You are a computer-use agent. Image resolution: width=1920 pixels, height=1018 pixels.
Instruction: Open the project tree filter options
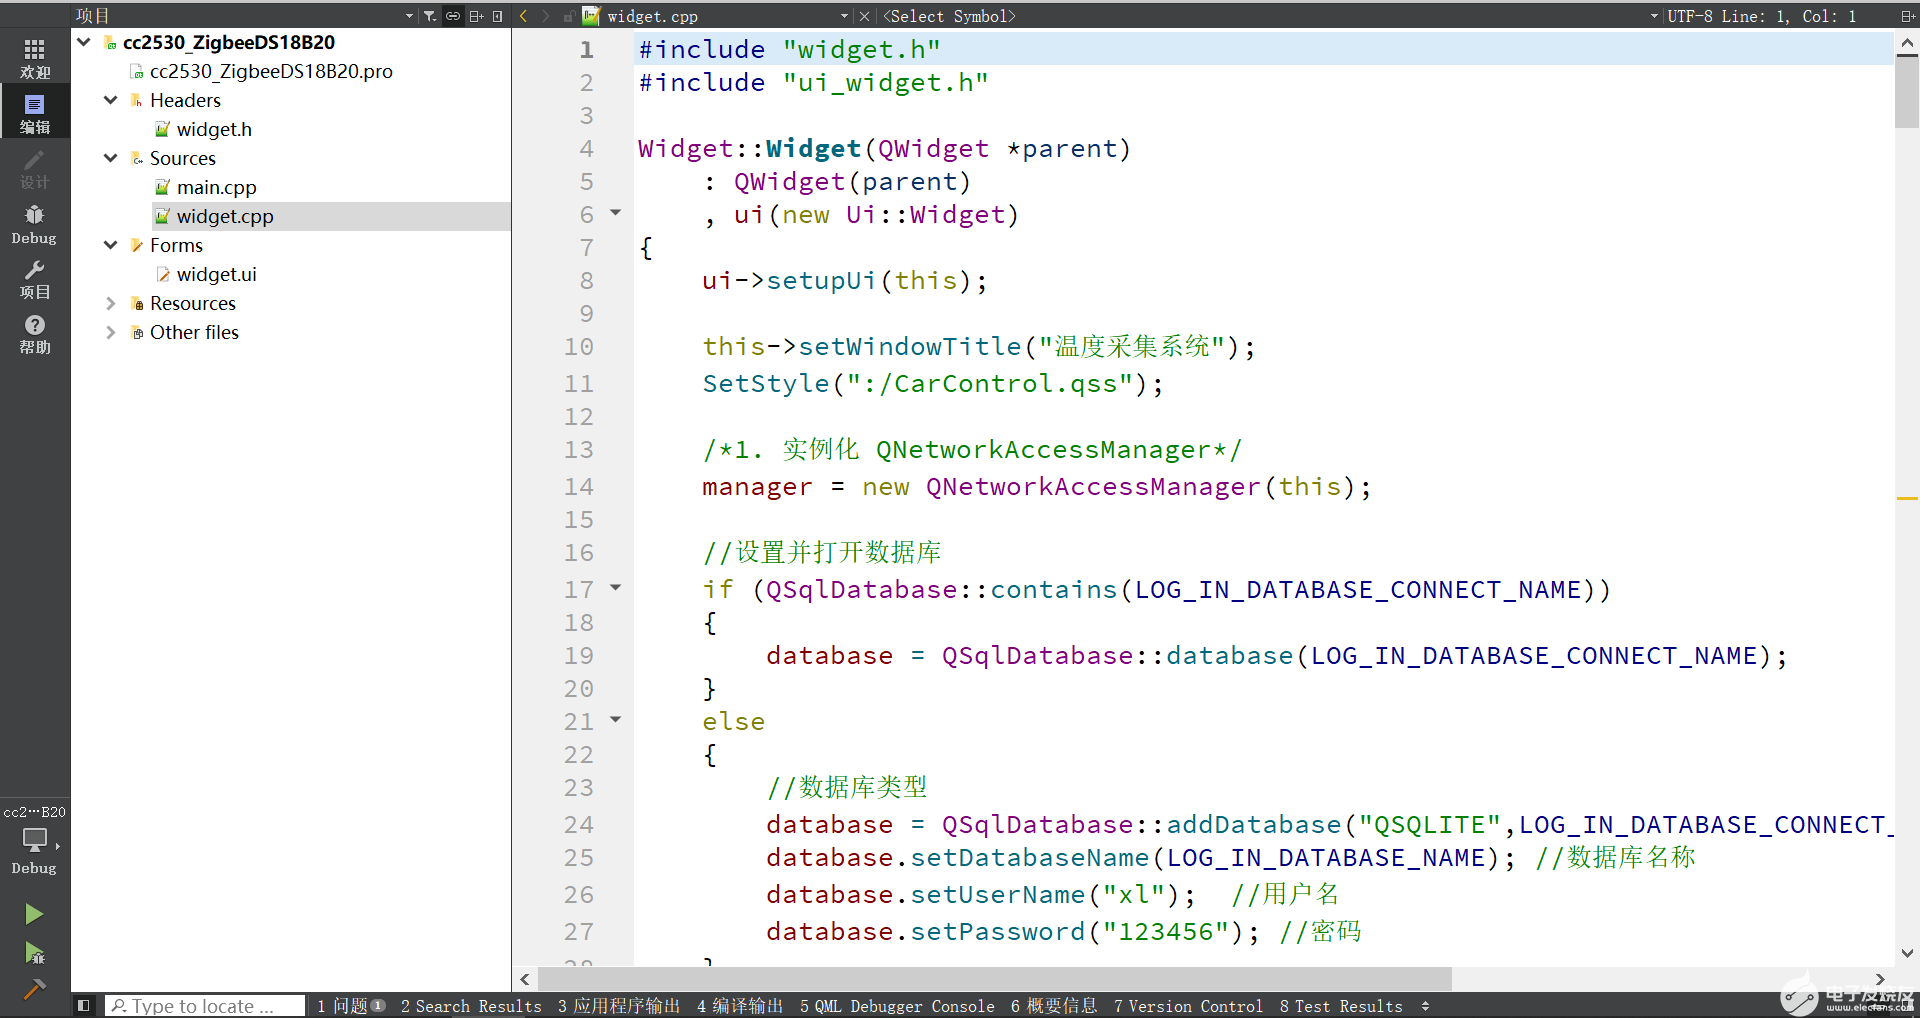(x=430, y=16)
